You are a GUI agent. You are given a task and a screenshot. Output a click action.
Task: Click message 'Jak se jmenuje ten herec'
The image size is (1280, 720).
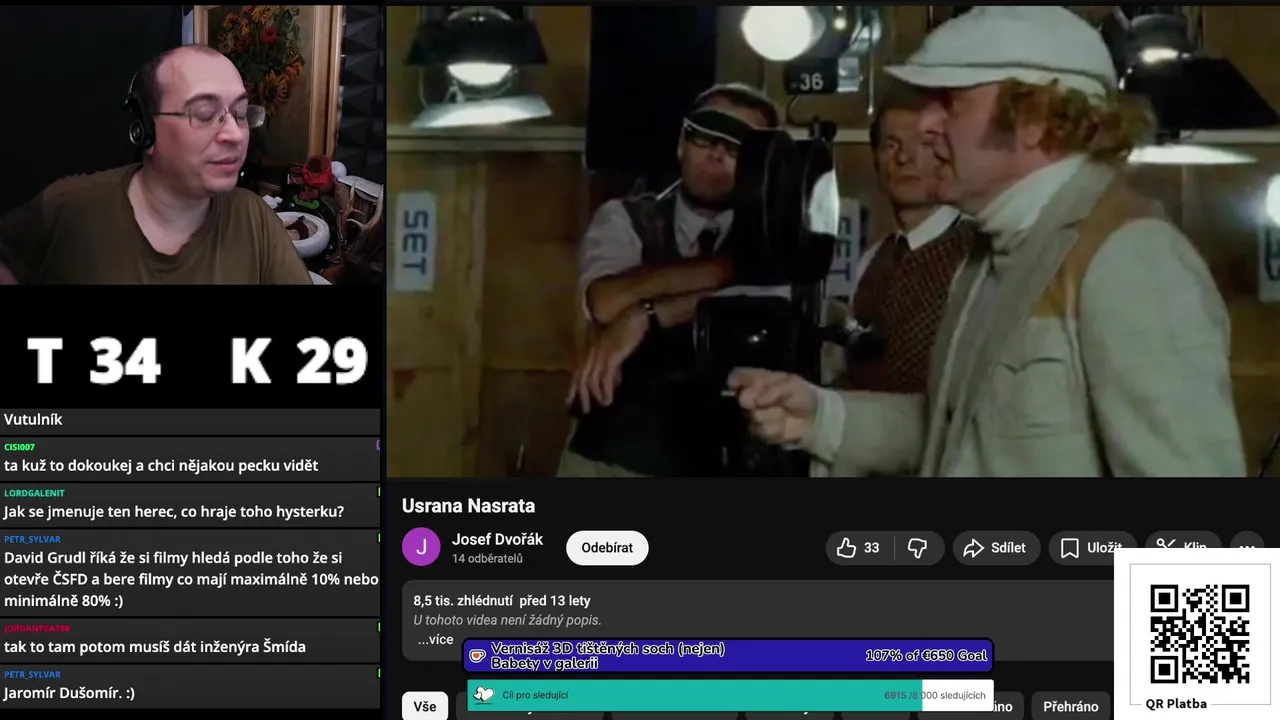coord(174,511)
